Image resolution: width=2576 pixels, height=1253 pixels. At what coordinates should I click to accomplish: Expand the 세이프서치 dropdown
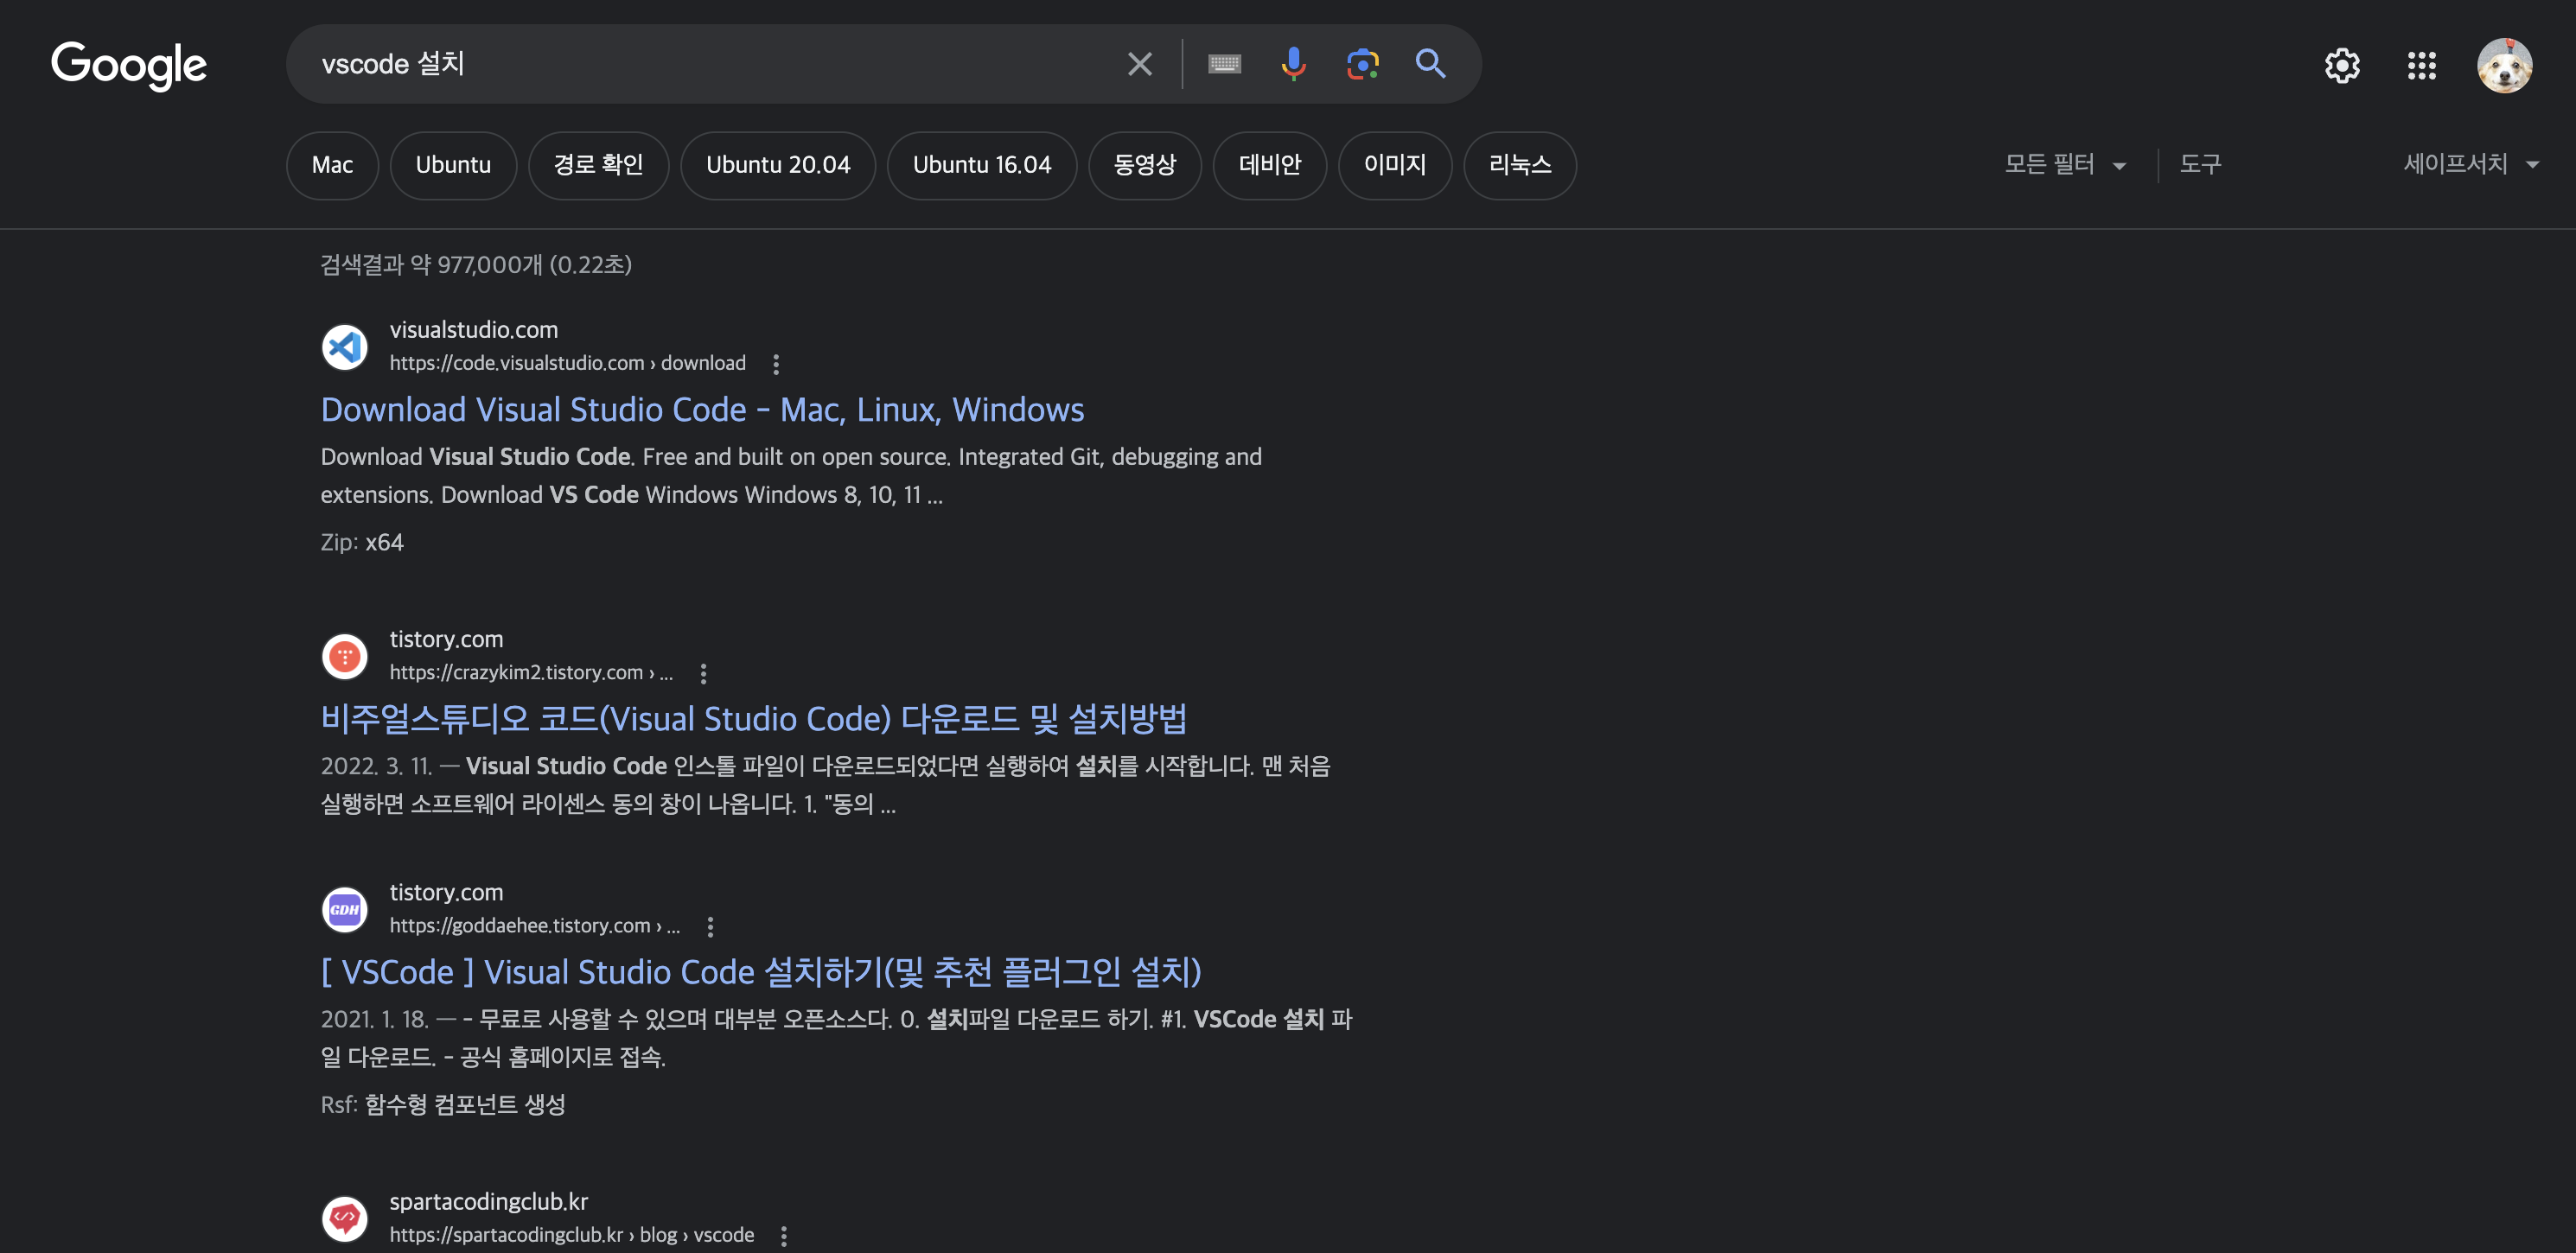coord(2470,164)
